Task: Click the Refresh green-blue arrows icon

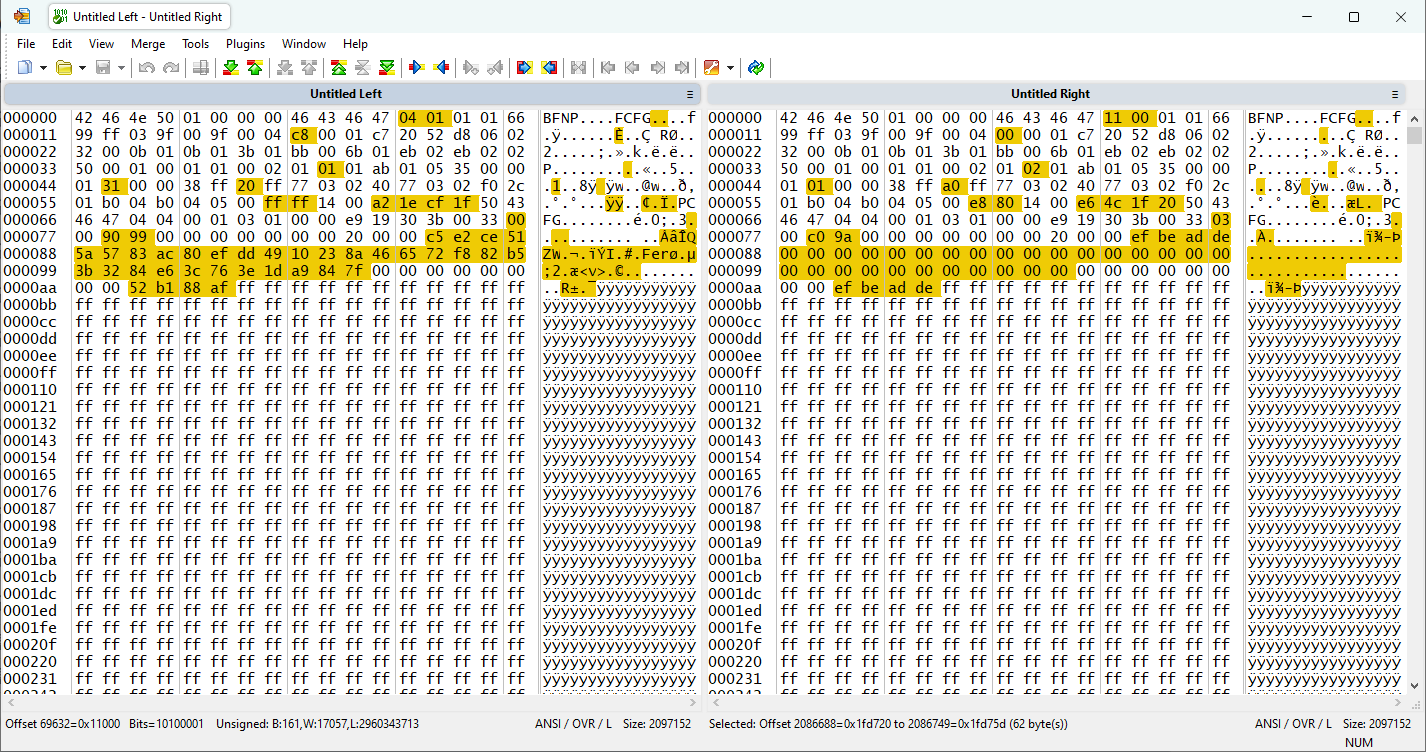Action: 756,67
